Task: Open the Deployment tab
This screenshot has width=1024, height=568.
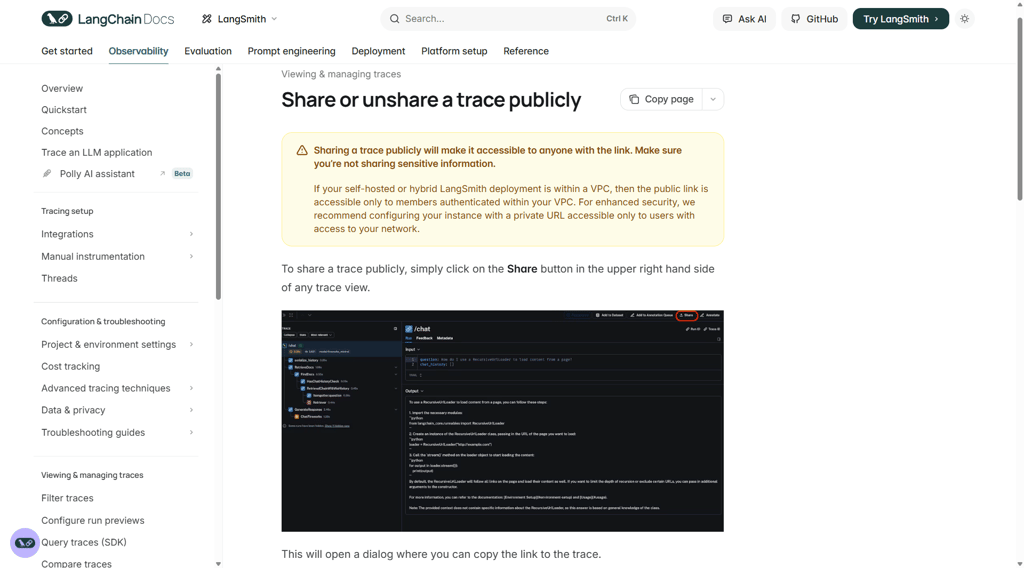Action: pyautogui.click(x=378, y=51)
